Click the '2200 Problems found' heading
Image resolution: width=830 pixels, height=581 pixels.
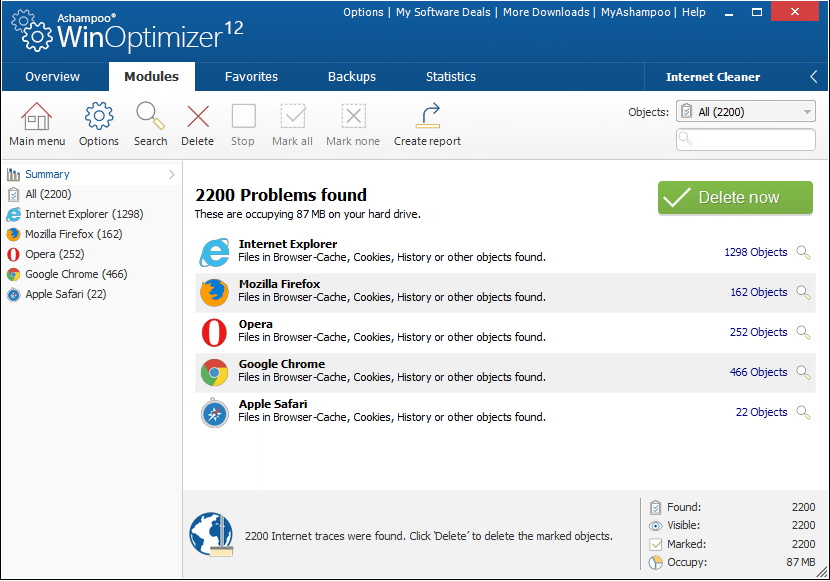pos(281,195)
